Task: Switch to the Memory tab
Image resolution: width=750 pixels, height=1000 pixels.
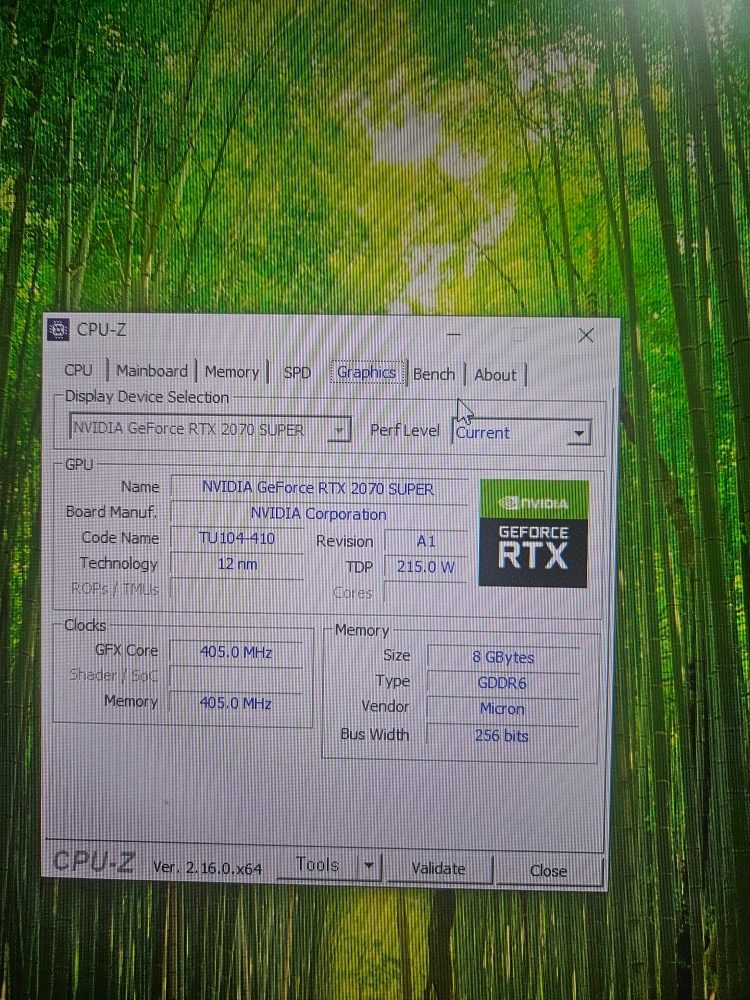Action: pyautogui.click(x=232, y=372)
